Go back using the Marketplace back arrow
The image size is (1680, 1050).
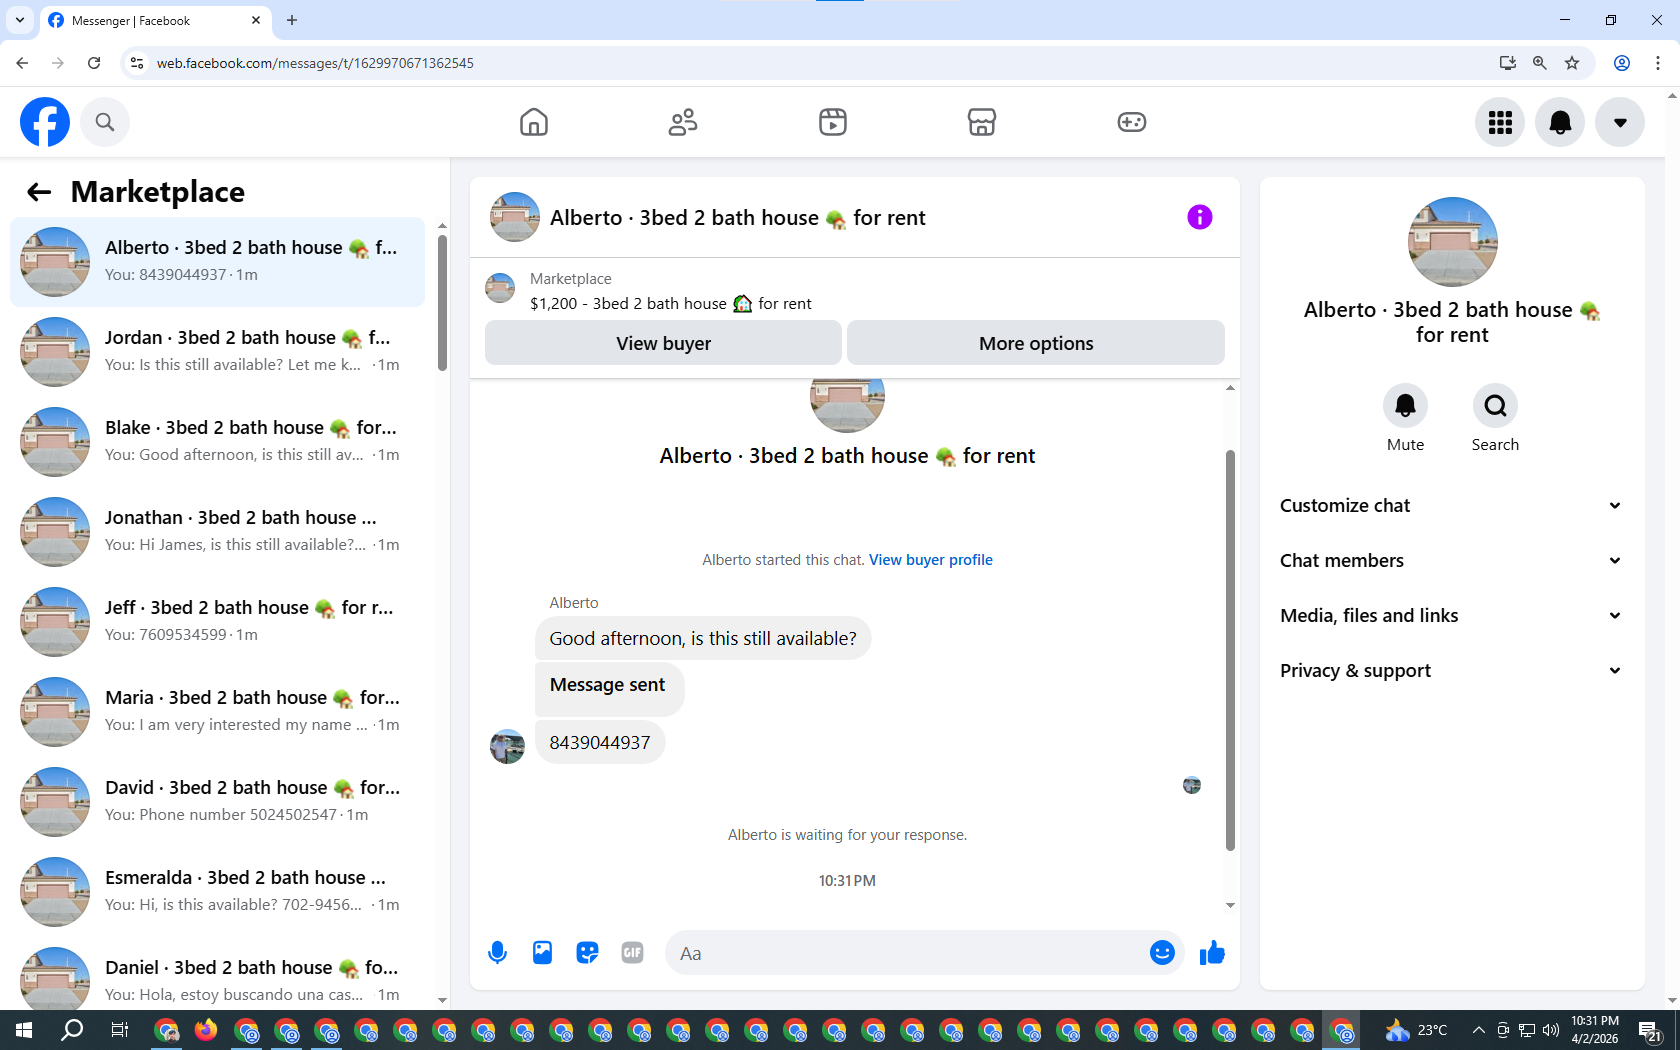tap(39, 192)
